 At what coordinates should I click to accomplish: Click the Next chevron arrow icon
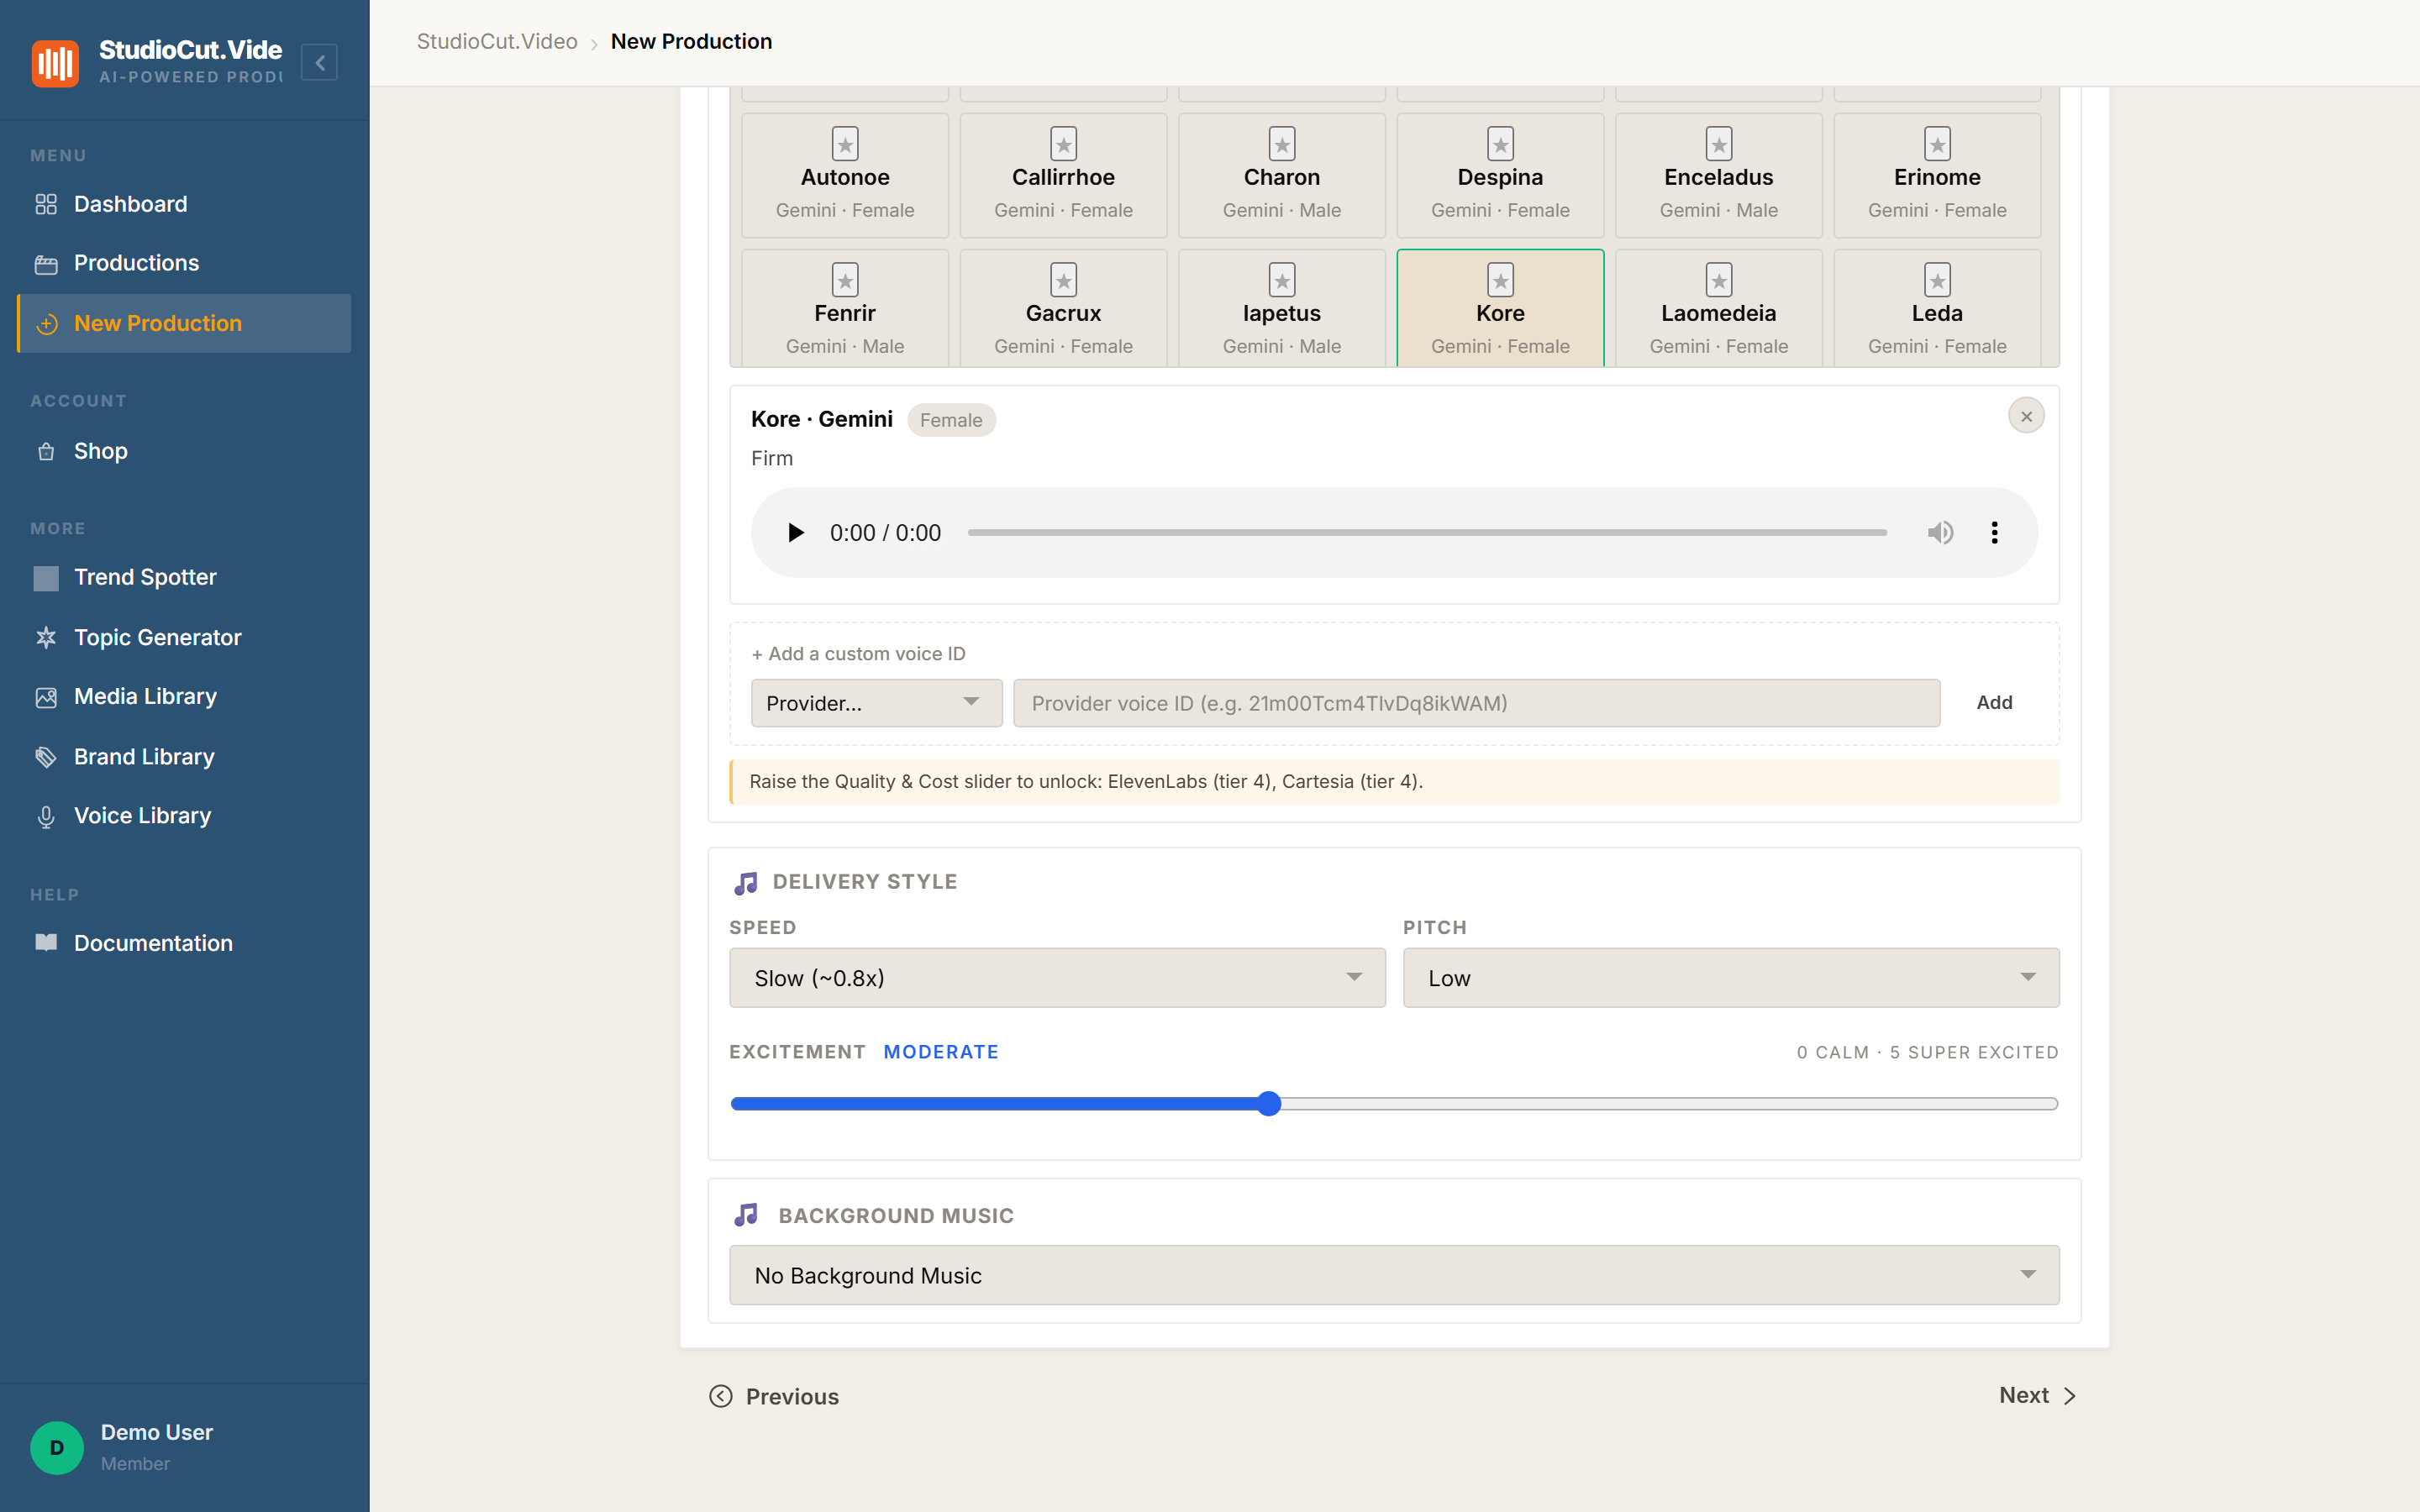point(2069,1396)
